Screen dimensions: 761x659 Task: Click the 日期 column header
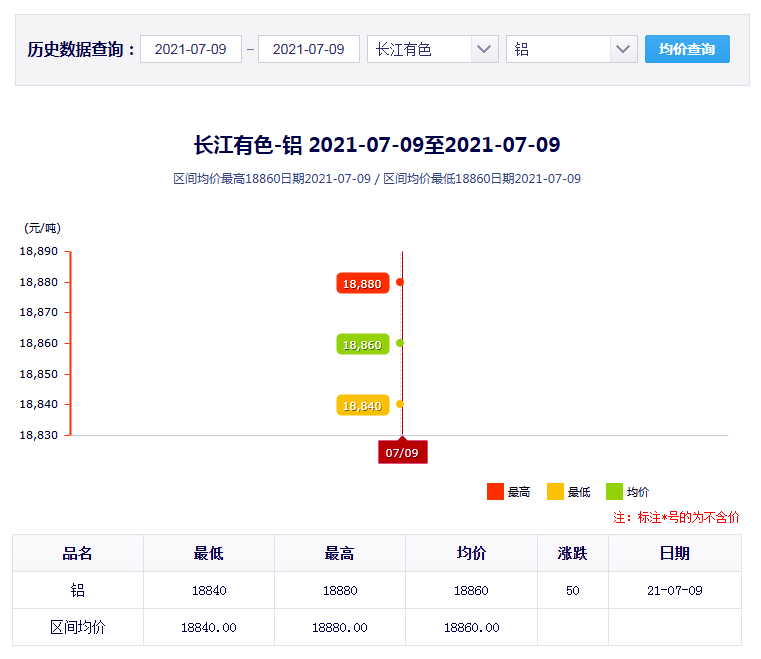click(x=675, y=553)
